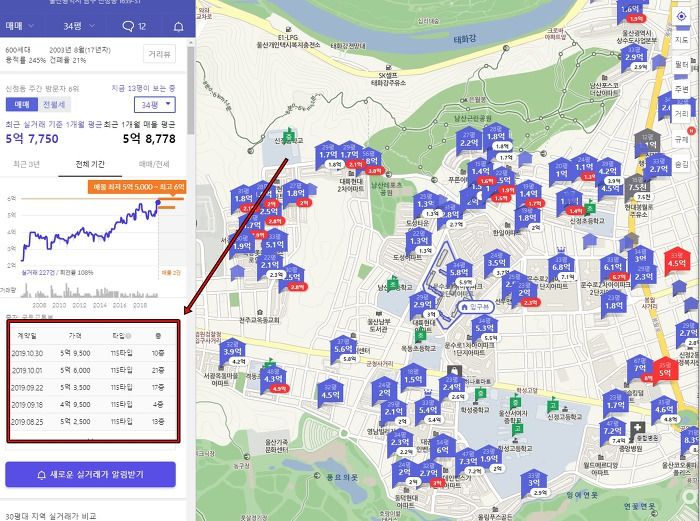700x521 pixels.
Task: Click the latest price point on chart
Action: pos(158,202)
